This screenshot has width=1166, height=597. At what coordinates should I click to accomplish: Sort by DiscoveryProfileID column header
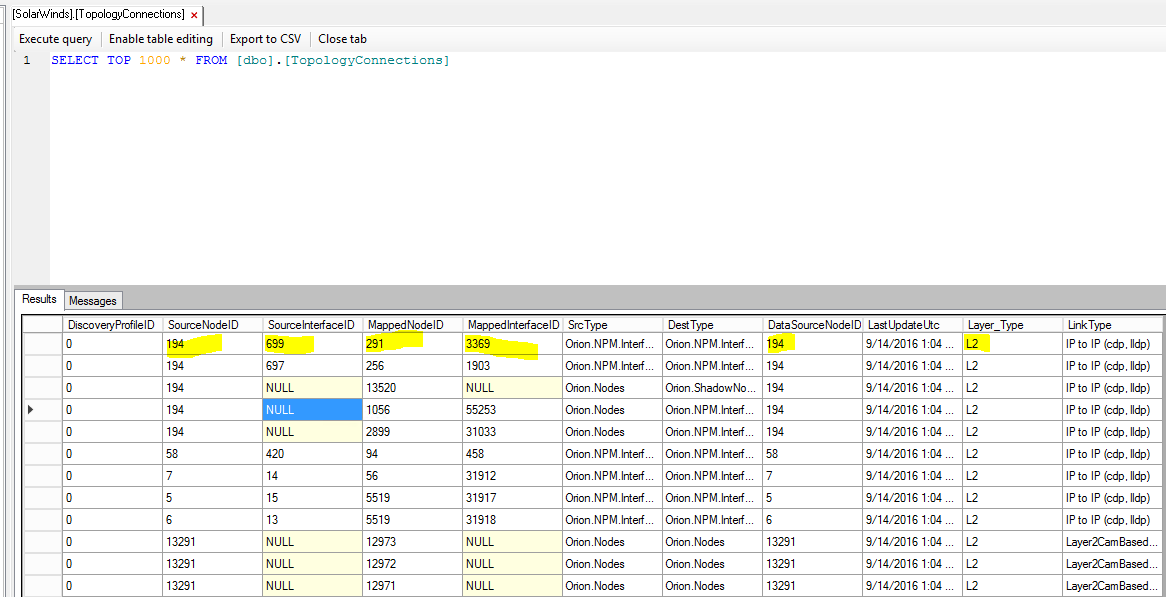pyautogui.click(x=112, y=325)
